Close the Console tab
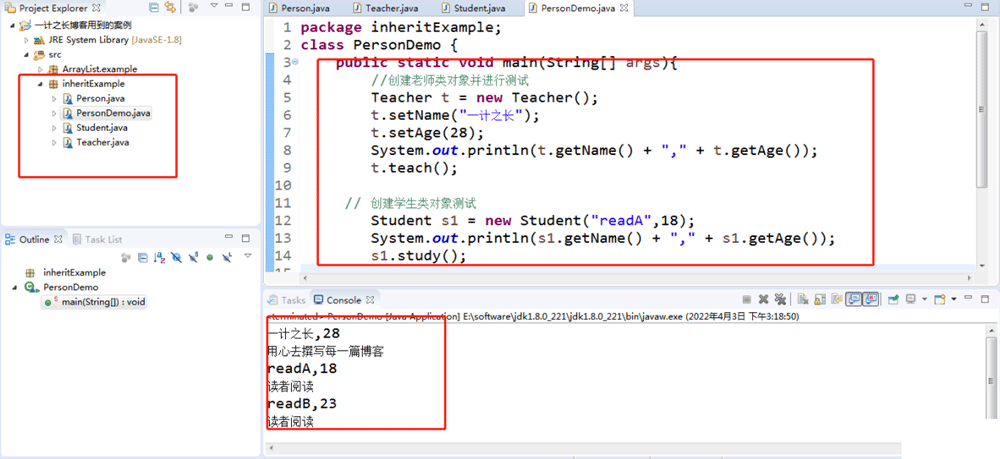 tap(369, 300)
